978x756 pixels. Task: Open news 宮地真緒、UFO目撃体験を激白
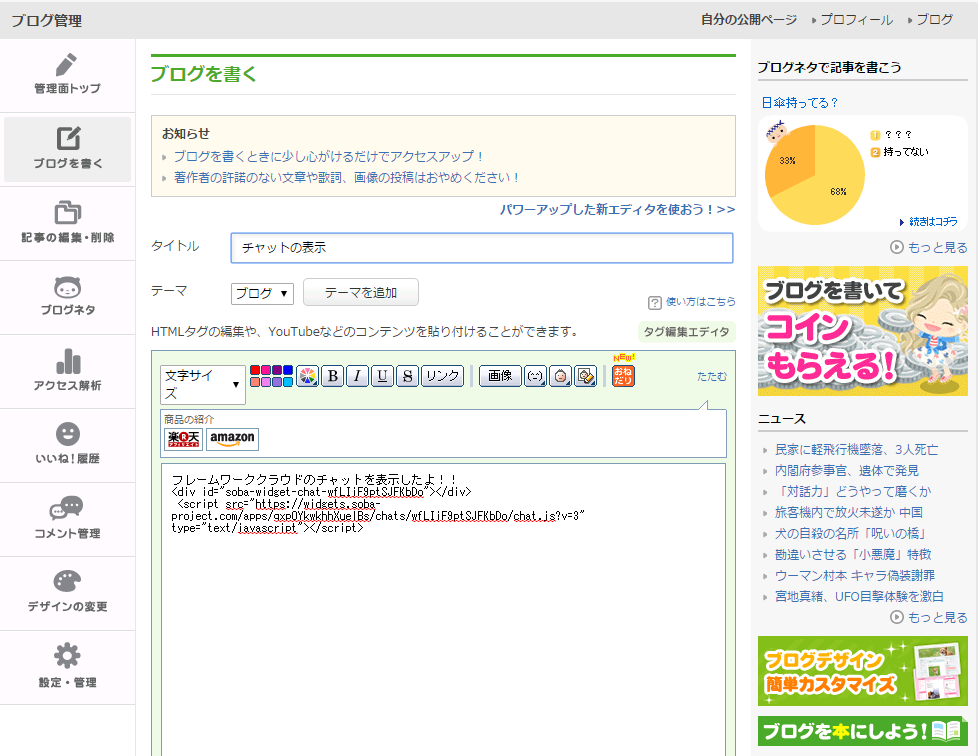(859, 596)
